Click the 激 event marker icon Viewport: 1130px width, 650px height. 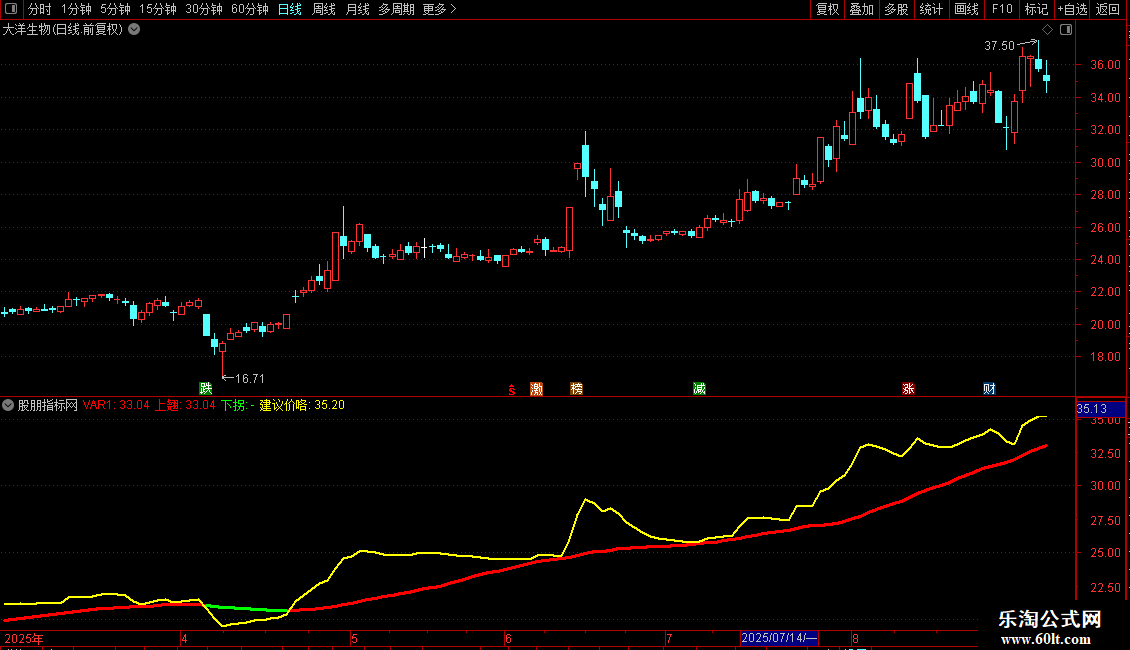point(536,388)
